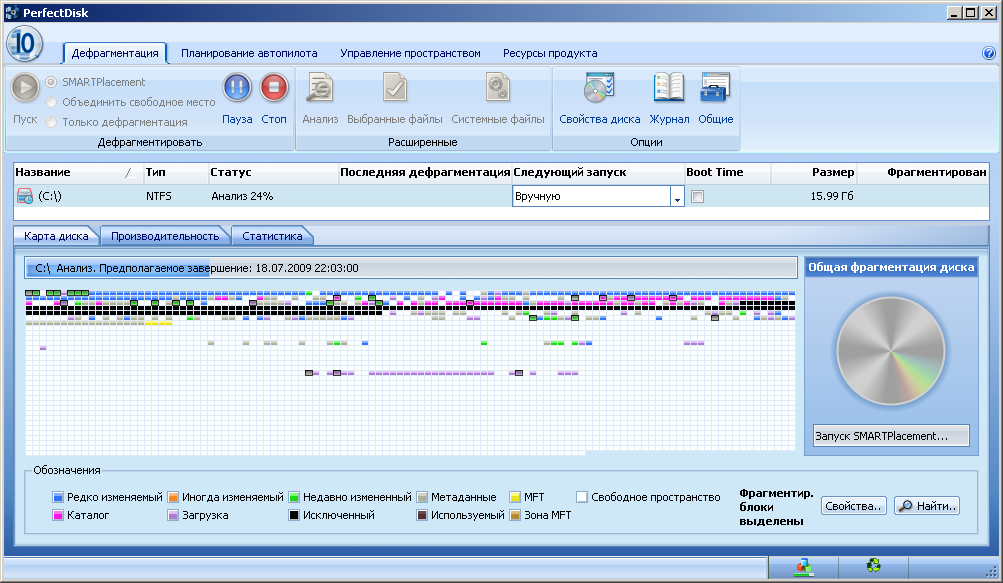Switch to the Статистика tab
The image size is (1003, 583).
(272, 236)
